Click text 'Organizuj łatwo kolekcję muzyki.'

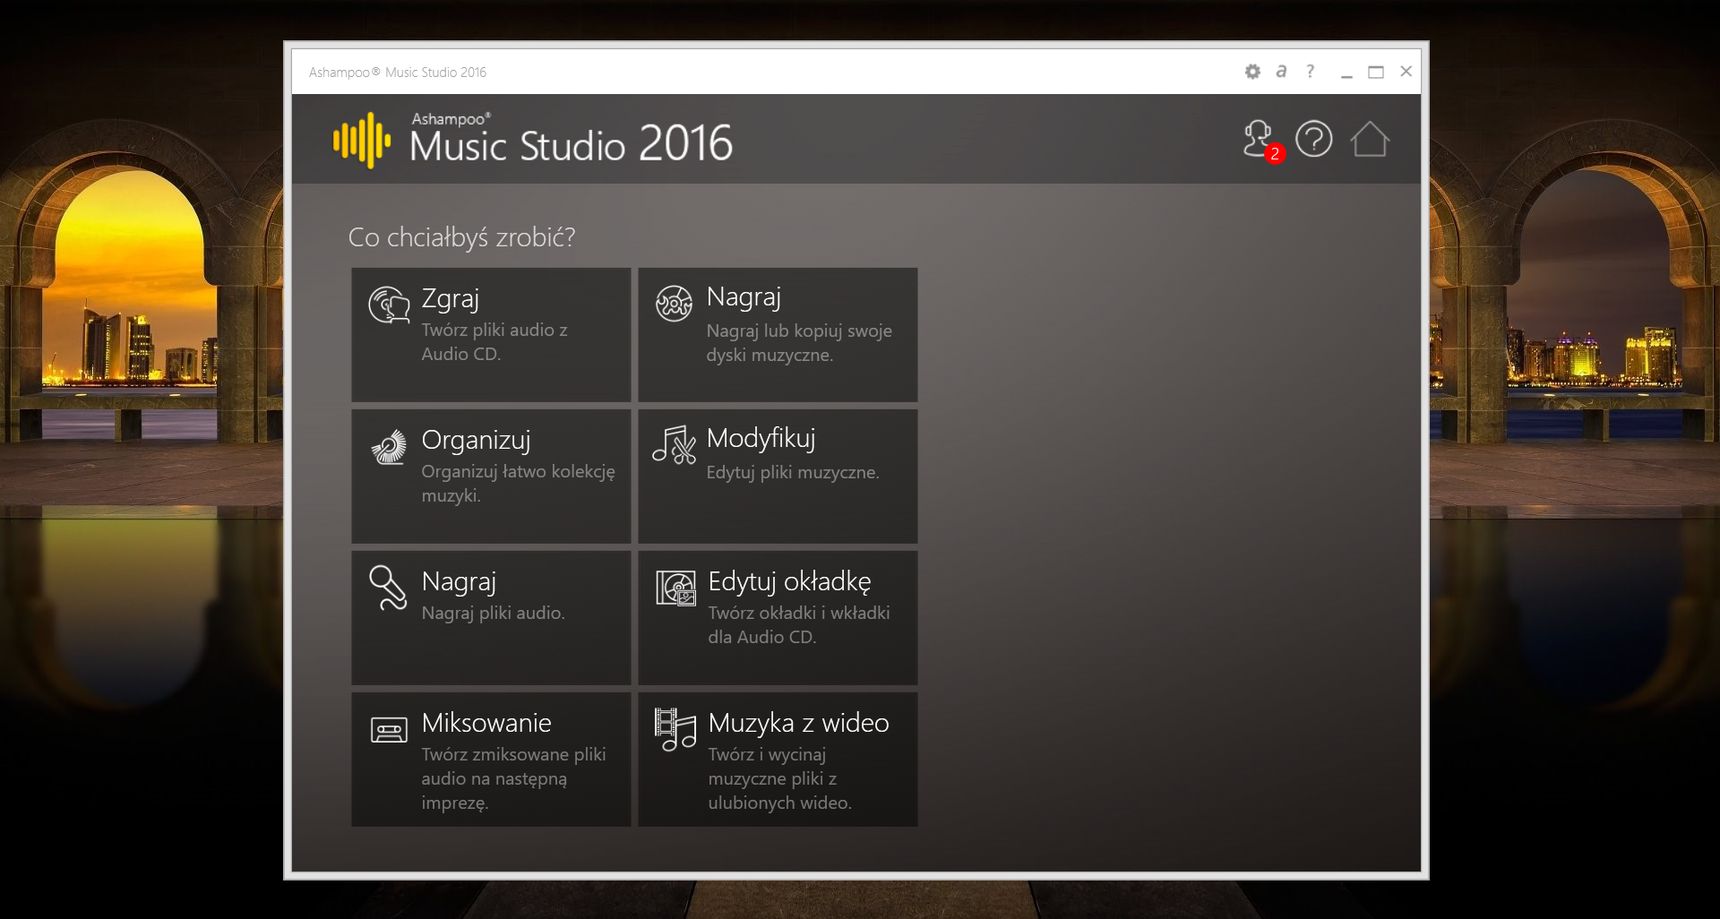(518, 483)
